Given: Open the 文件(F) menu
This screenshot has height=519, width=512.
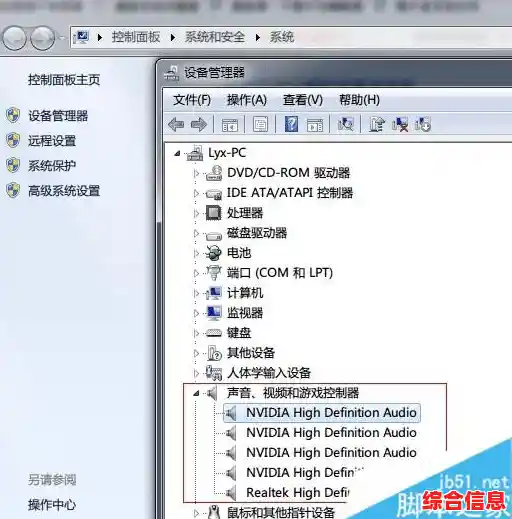Looking at the screenshot, I should (x=192, y=100).
